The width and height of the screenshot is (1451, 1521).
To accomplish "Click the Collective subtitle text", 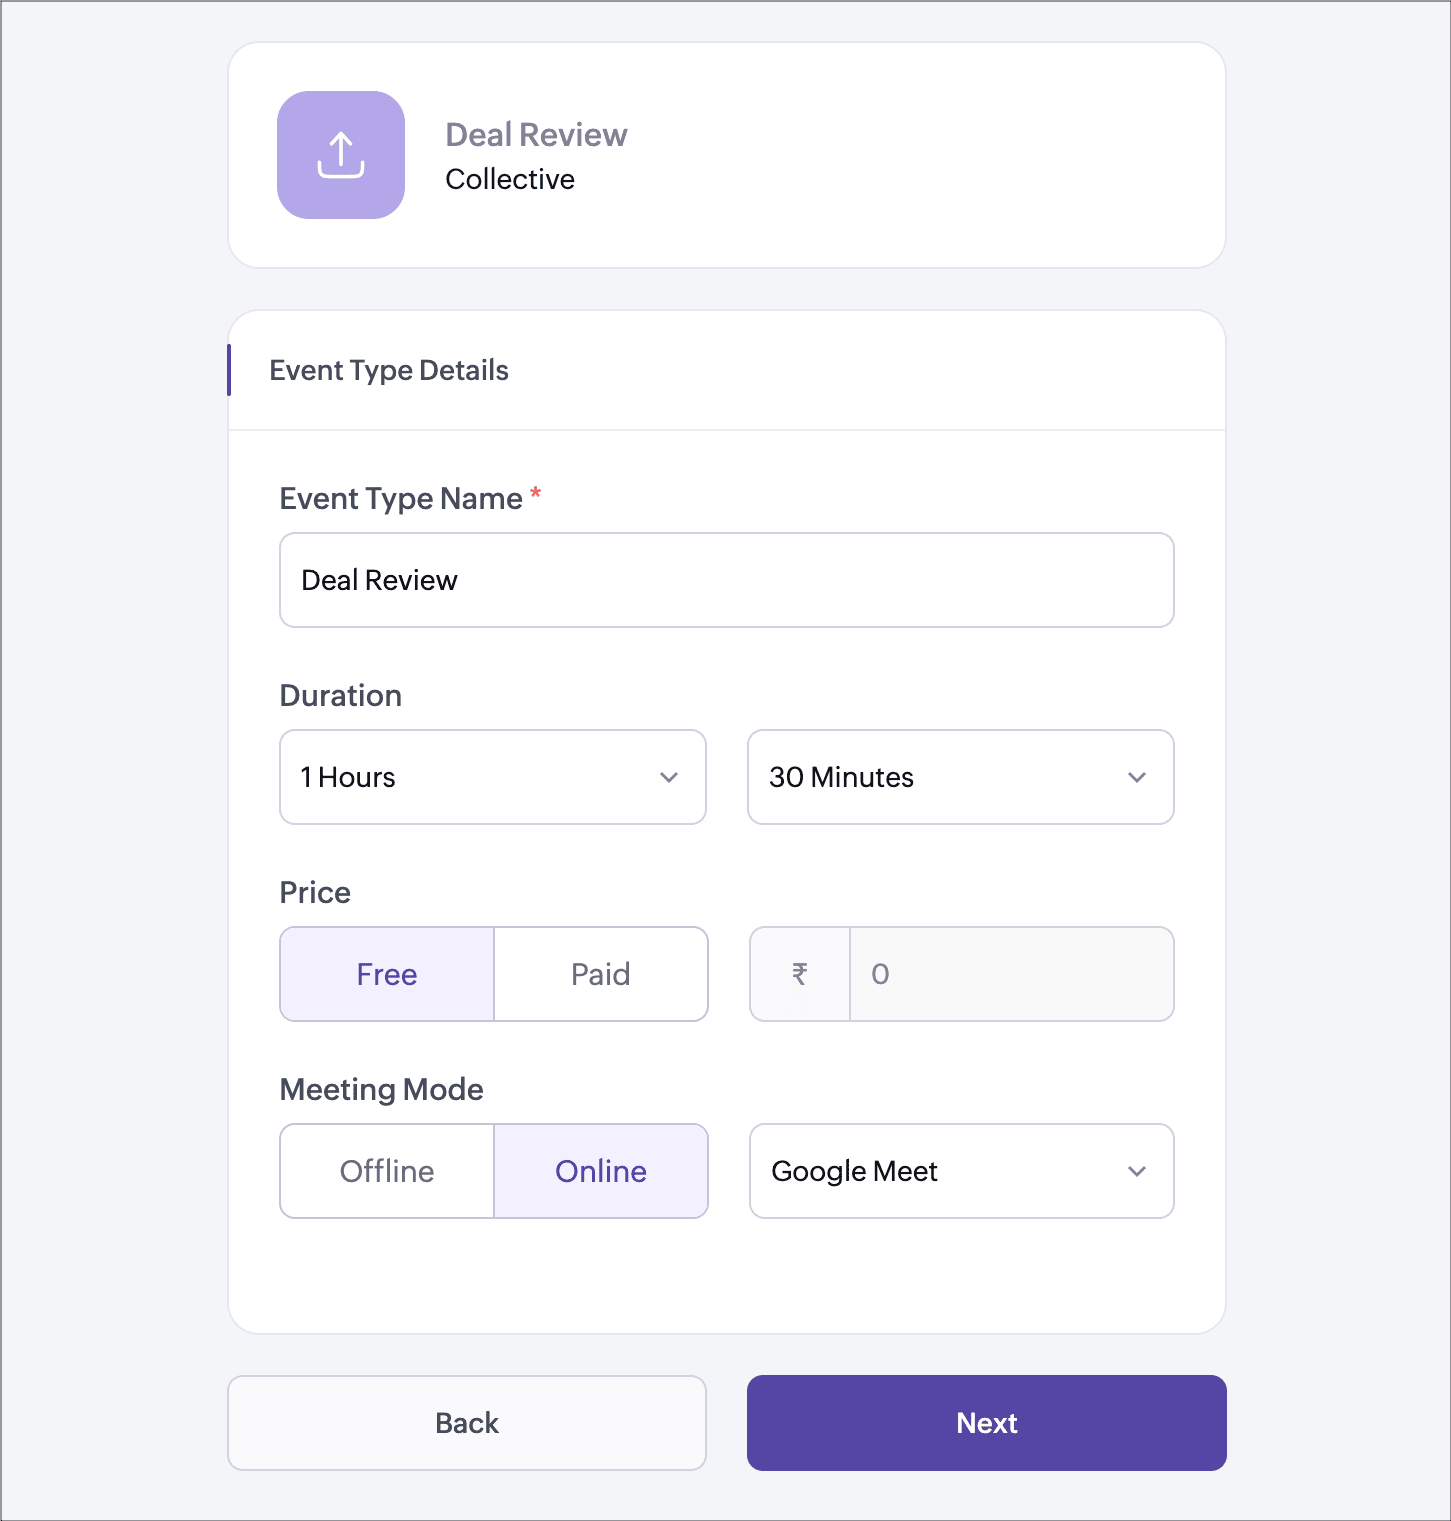I will [510, 180].
